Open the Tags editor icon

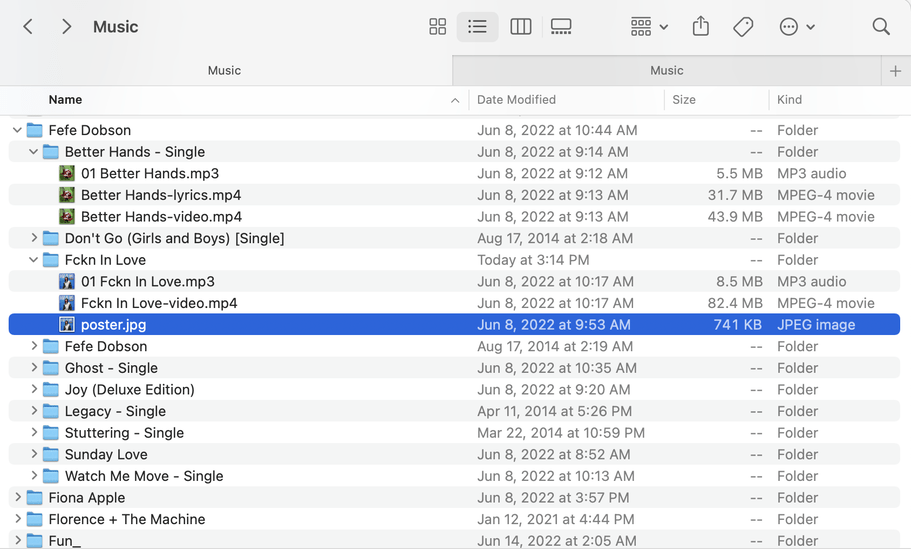click(x=743, y=27)
